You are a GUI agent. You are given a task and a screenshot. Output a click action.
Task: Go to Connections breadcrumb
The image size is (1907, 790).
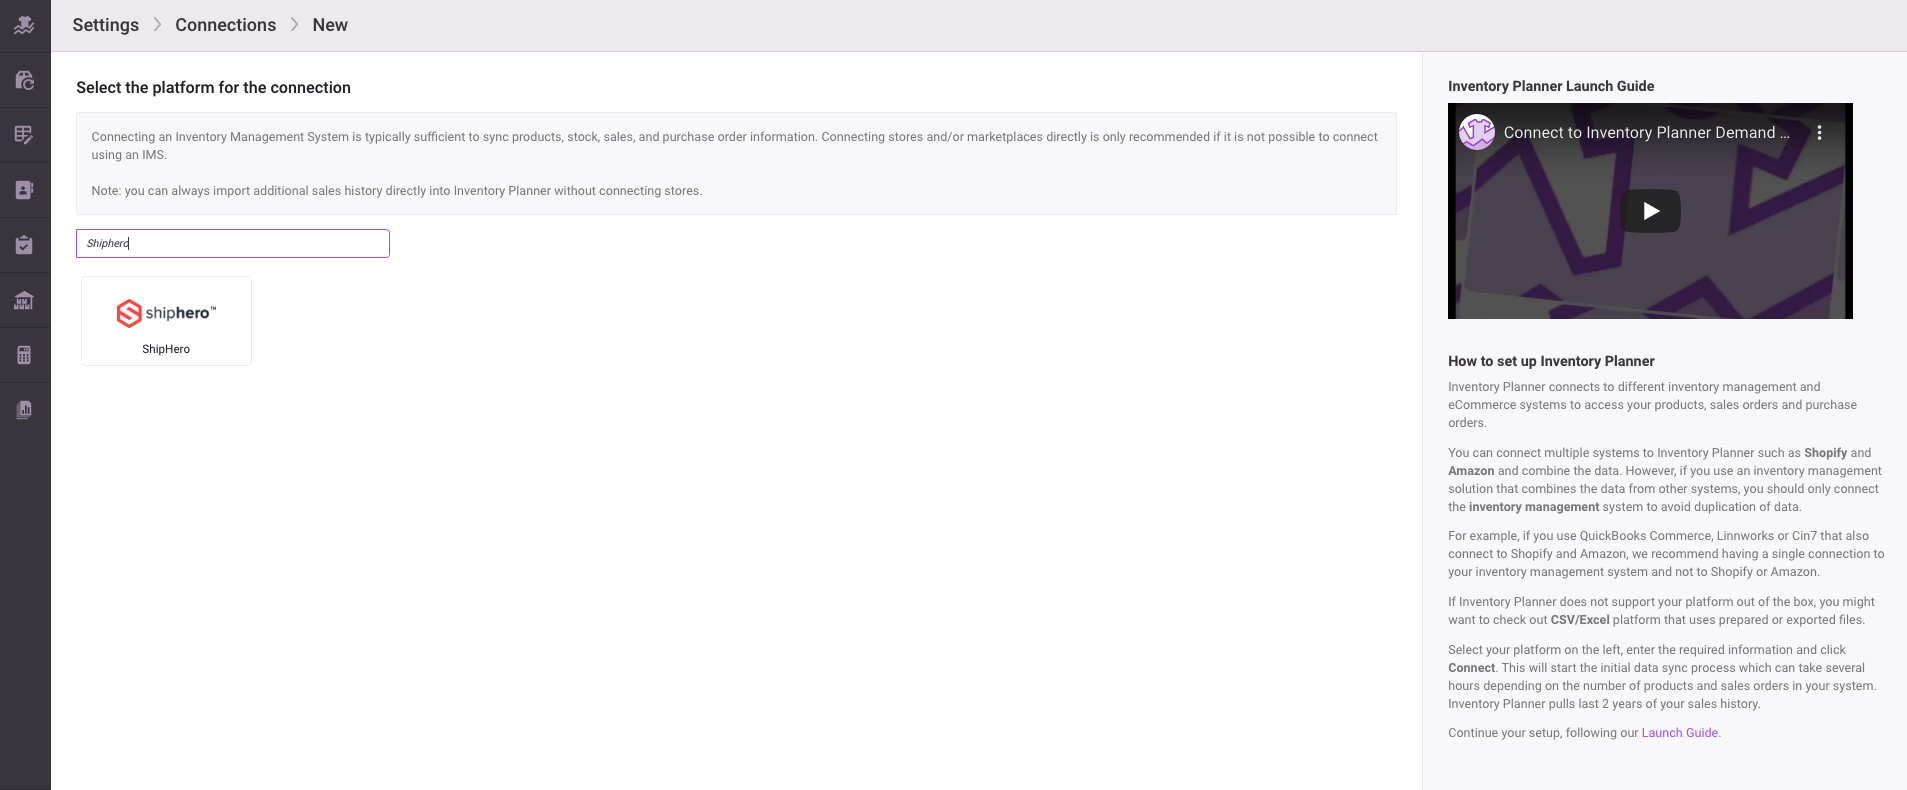(226, 25)
